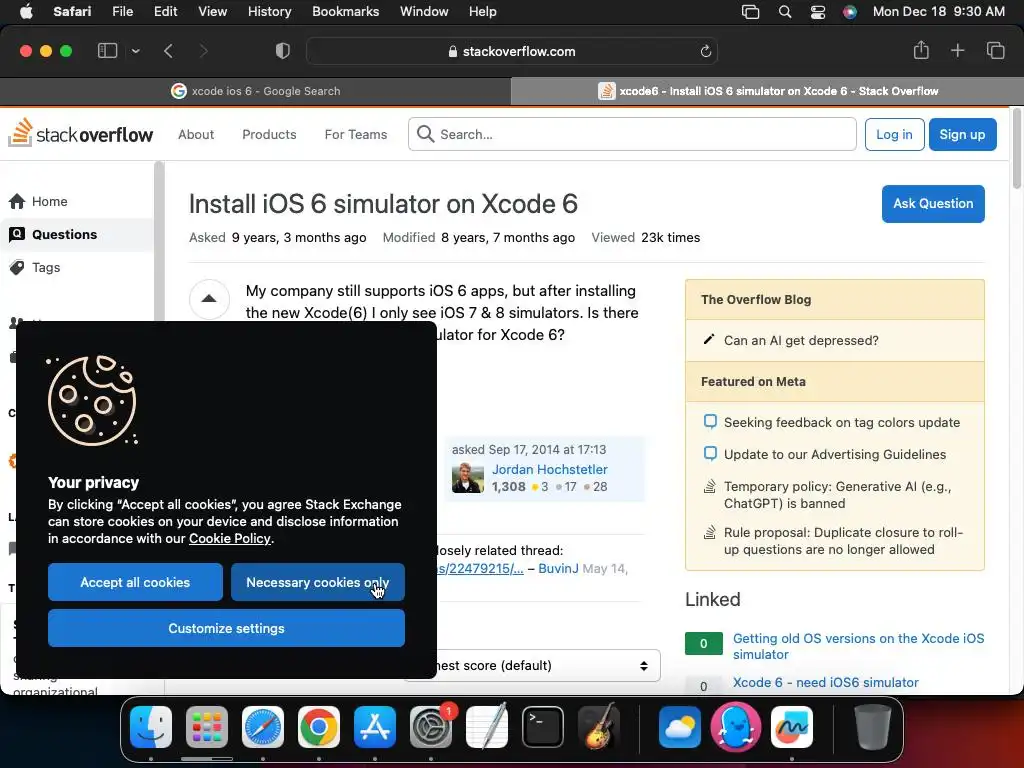
Task: Open TextEdit from the Dock
Action: (487, 727)
